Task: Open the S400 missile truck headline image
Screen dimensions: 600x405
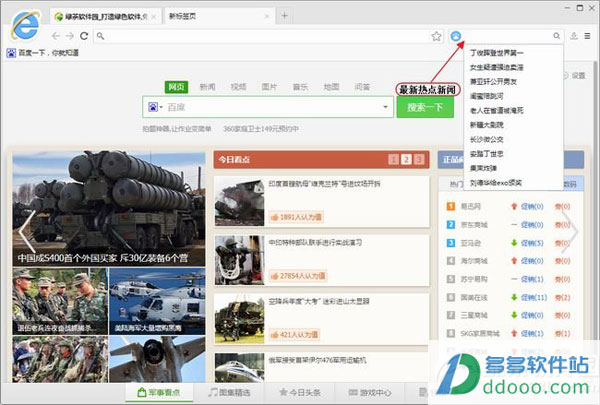Action: [x=109, y=209]
